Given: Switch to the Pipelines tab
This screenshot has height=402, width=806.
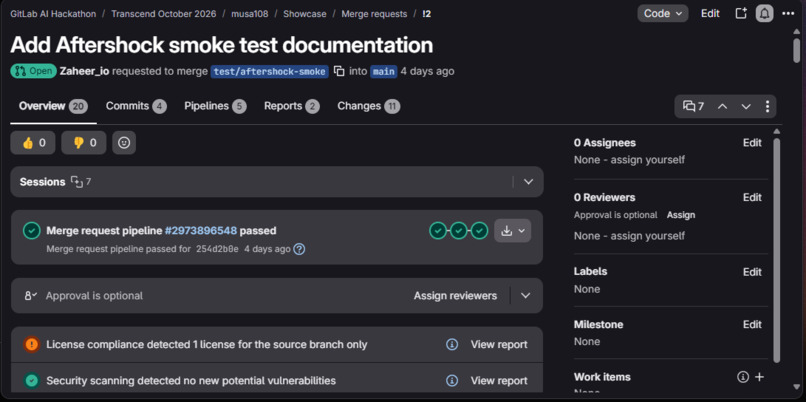Looking at the screenshot, I should point(215,106).
